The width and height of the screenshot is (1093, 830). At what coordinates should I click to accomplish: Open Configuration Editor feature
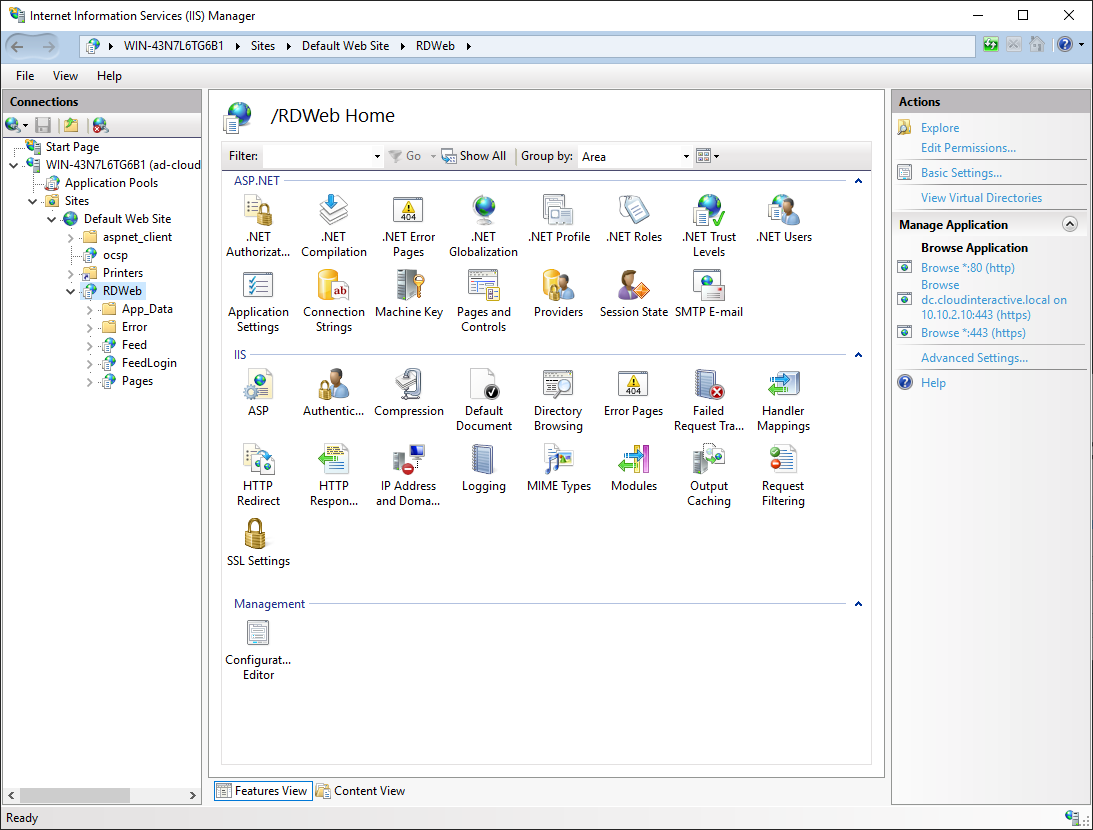[x=258, y=650]
